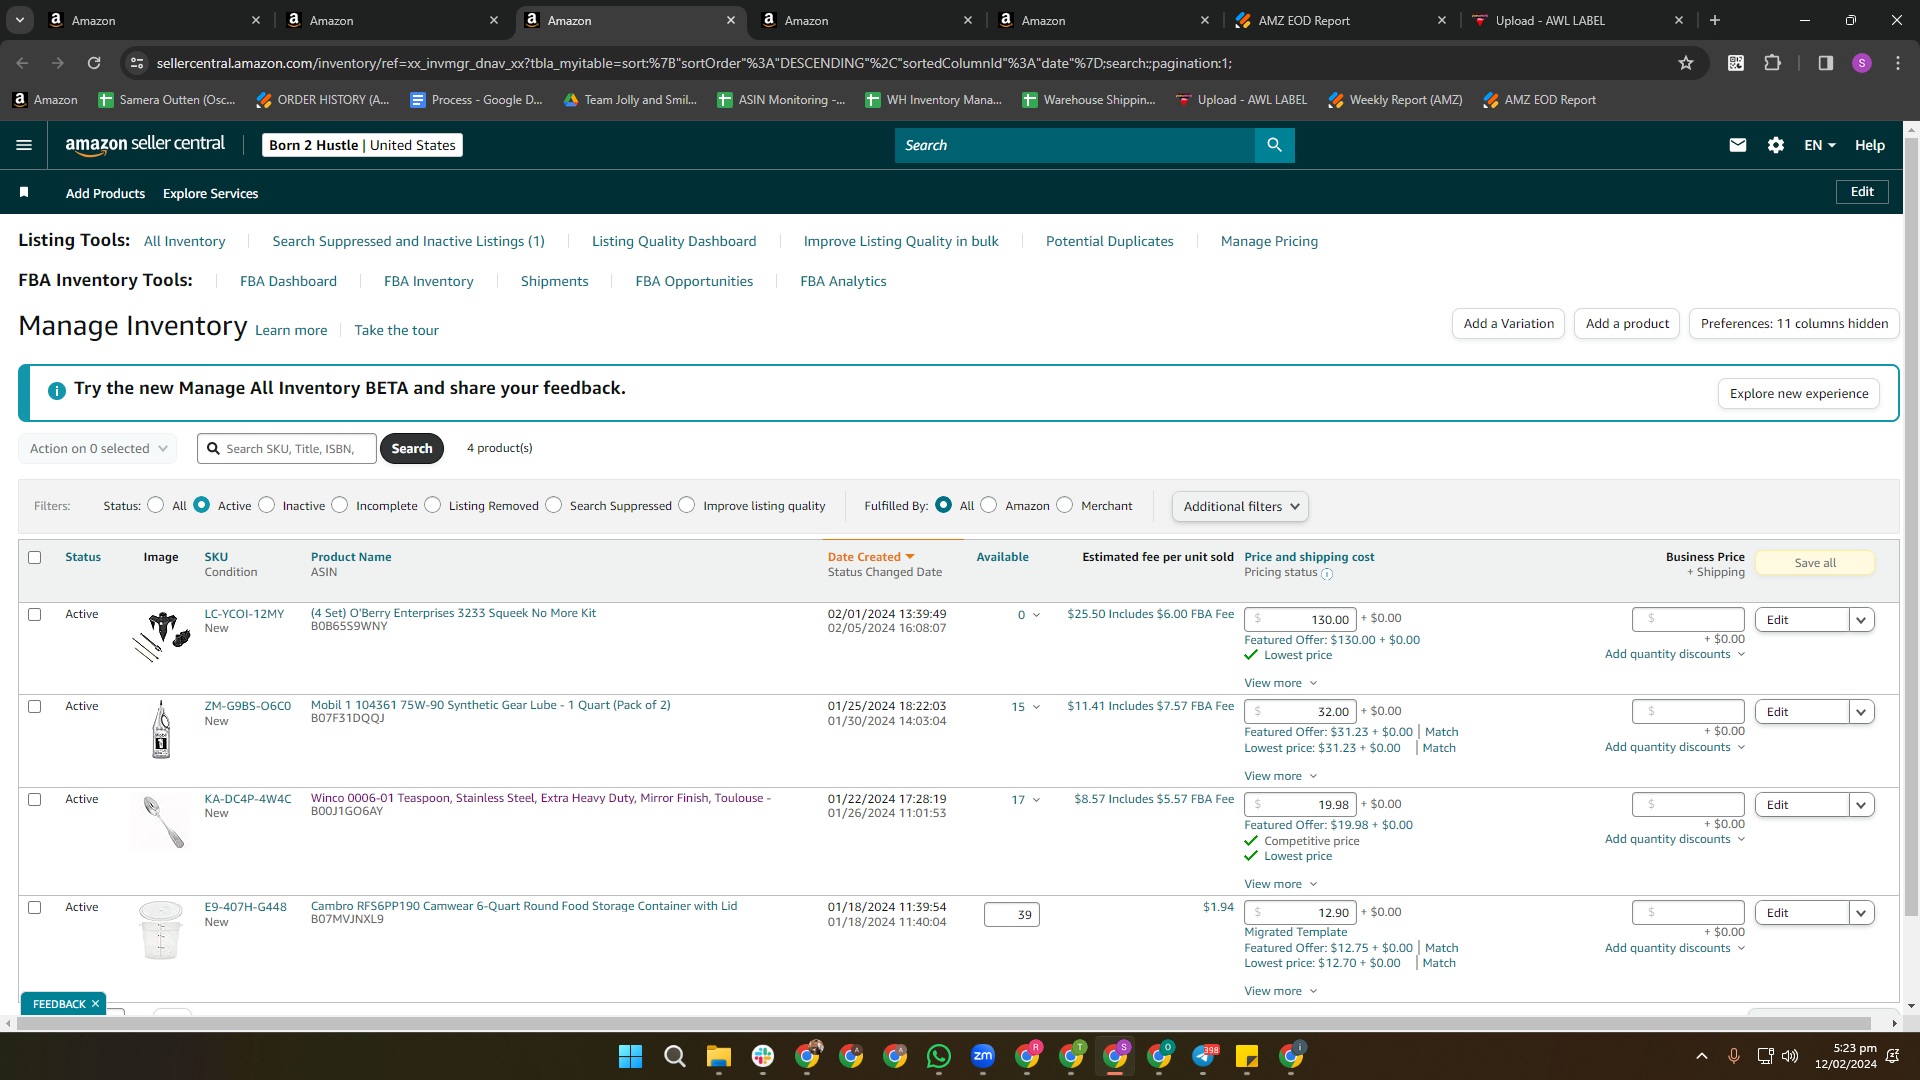The image size is (1920, 1080).
Task: Open the taskbar search icon
Action: tap(675, 1056)
